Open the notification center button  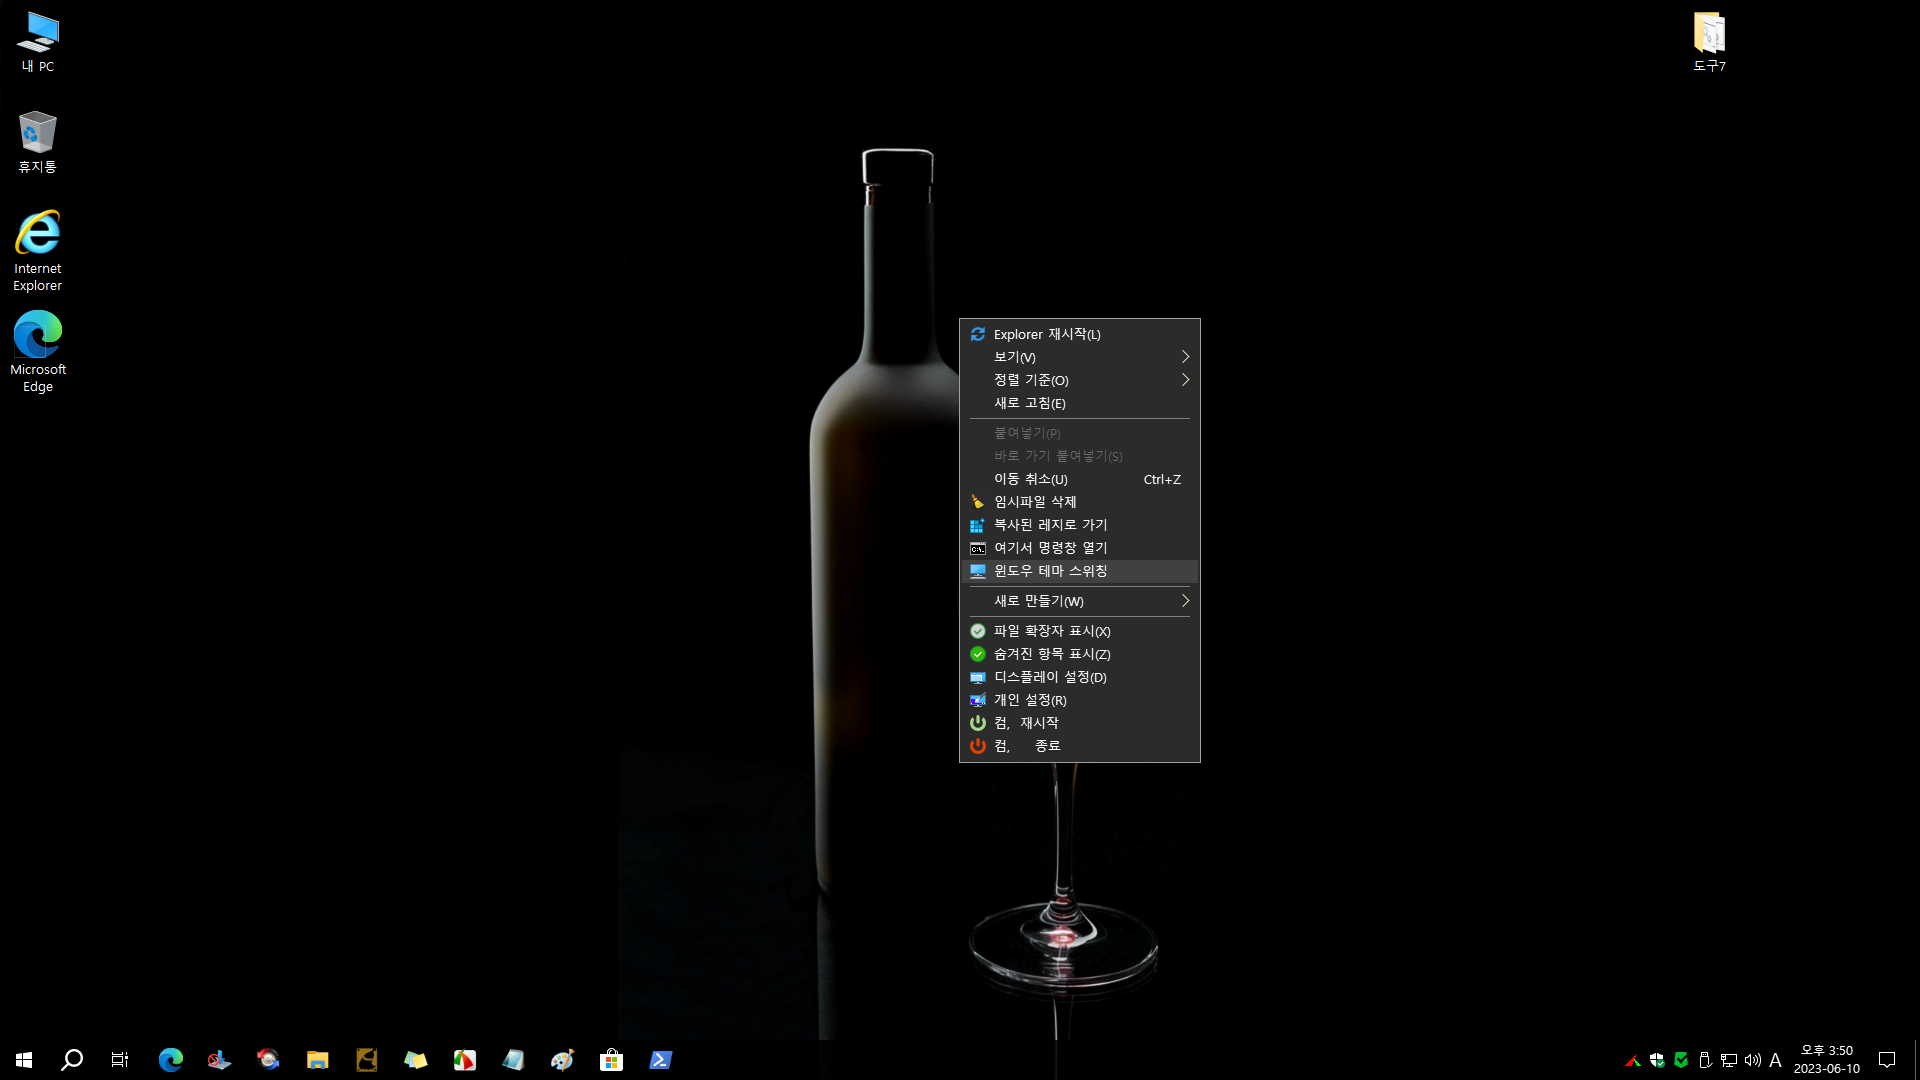click(1887, 1060)
